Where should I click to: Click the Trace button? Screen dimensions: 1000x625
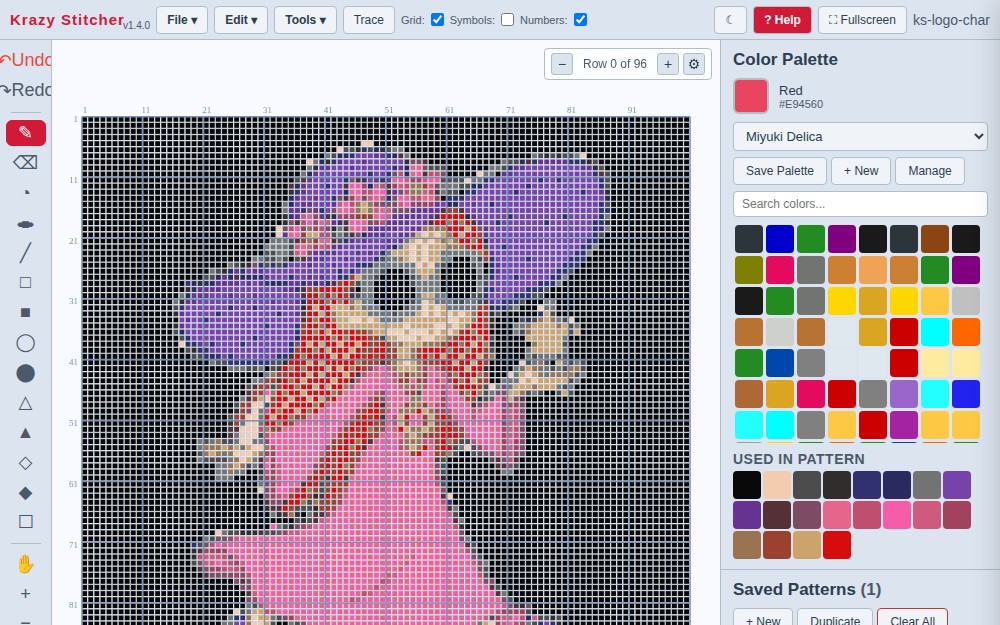[369, 20]
